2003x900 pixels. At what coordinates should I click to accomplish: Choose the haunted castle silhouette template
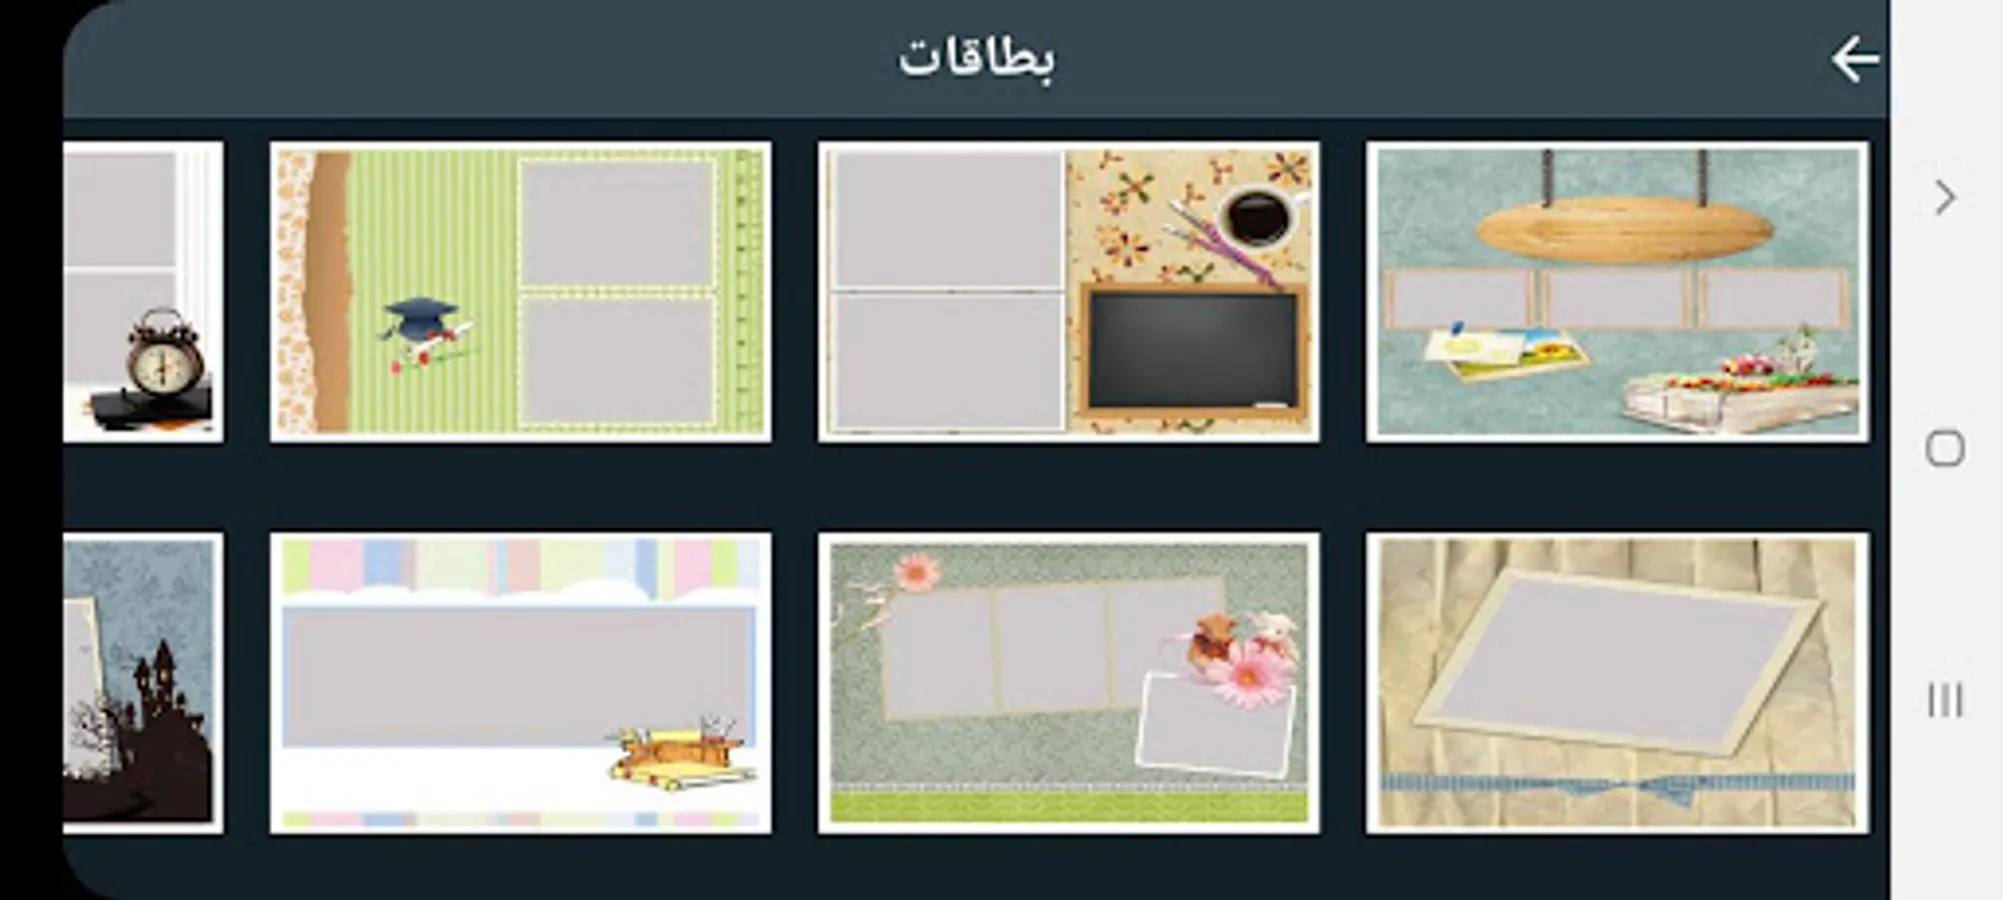[143, 683]
